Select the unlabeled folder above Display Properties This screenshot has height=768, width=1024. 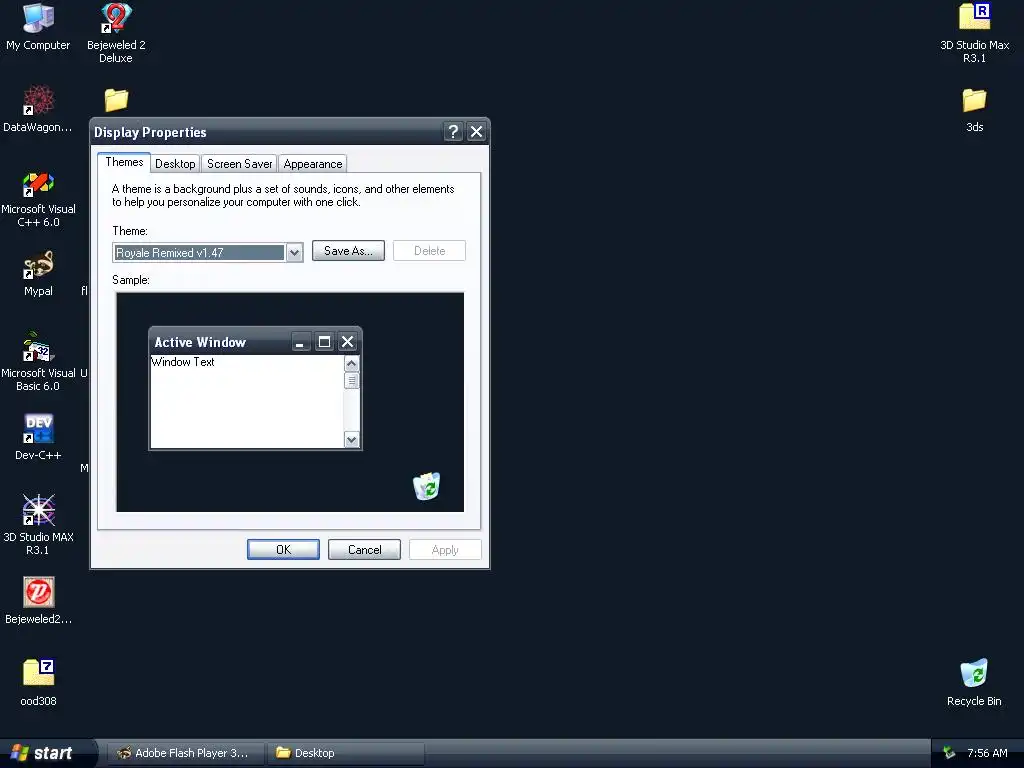[116, 100]
